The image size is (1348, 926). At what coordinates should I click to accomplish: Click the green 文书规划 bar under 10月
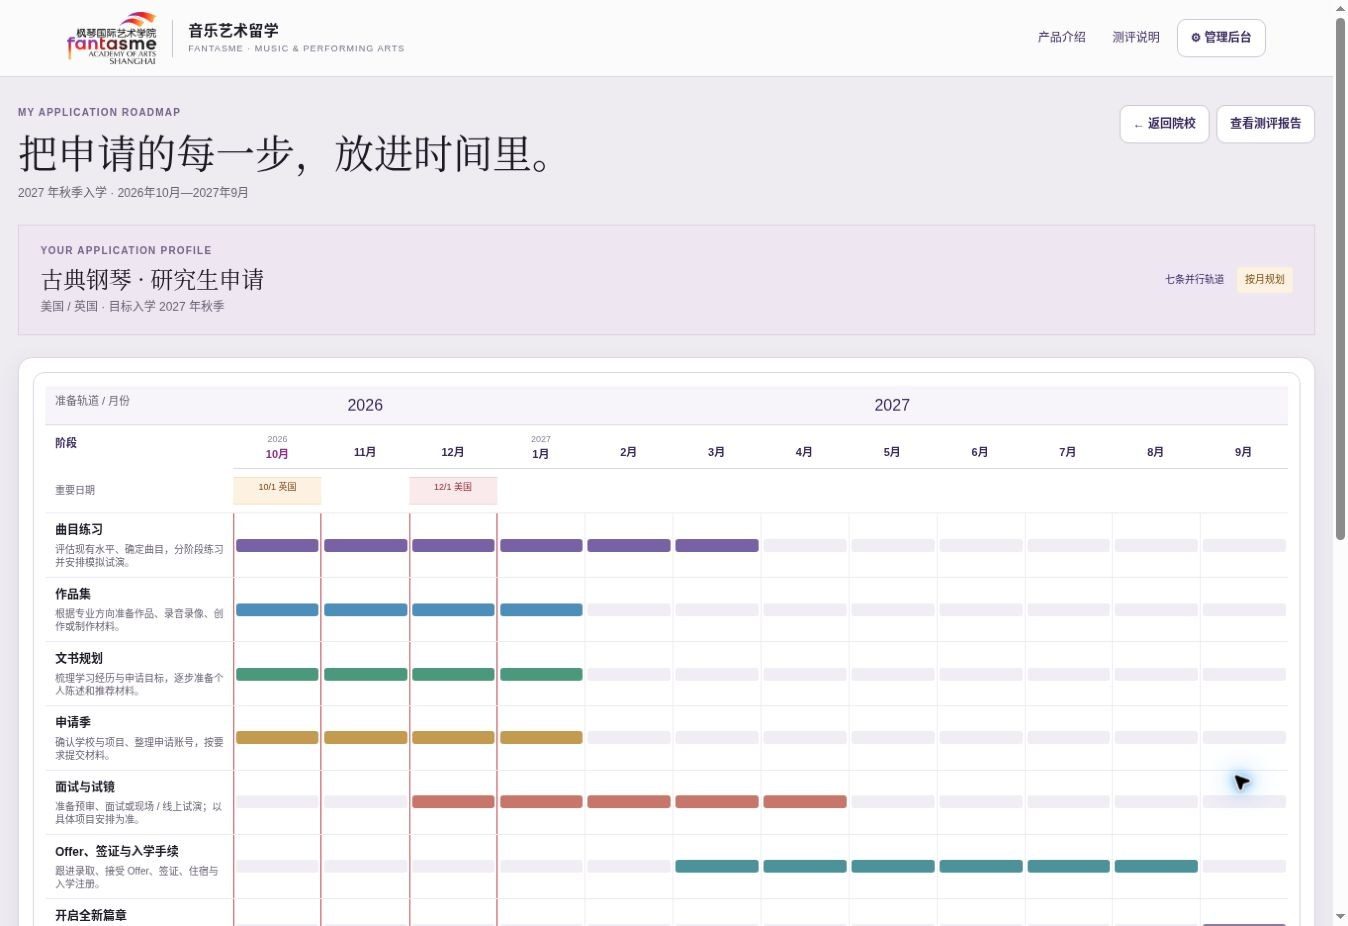click(277, 674)
